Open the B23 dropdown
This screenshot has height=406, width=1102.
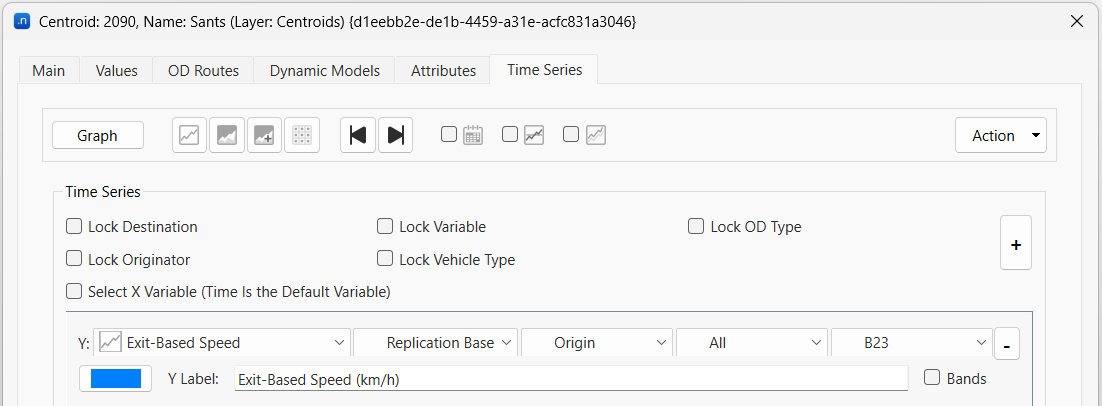[911, 343]
